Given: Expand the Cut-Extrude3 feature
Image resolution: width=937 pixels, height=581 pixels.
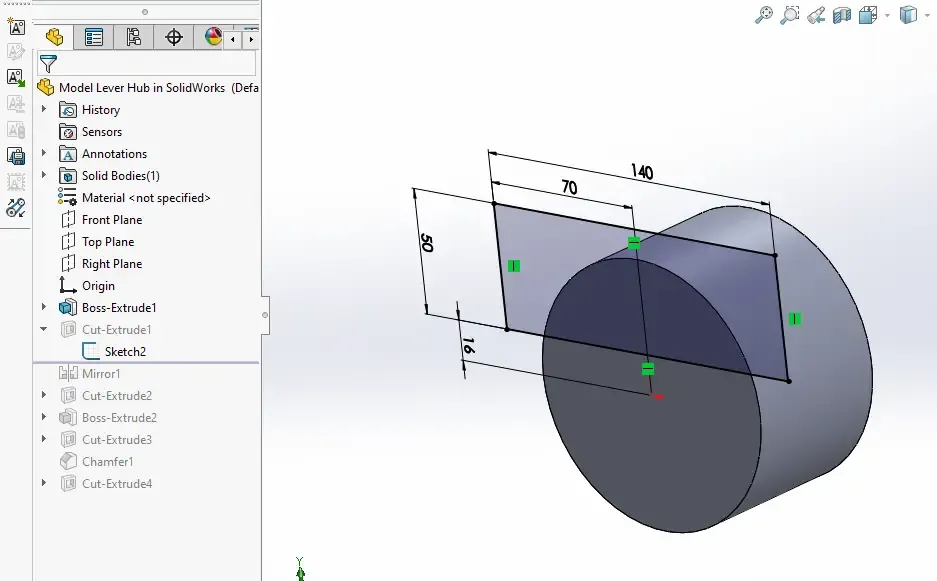Looking at the screenshot, I should (x=44, y=439).
